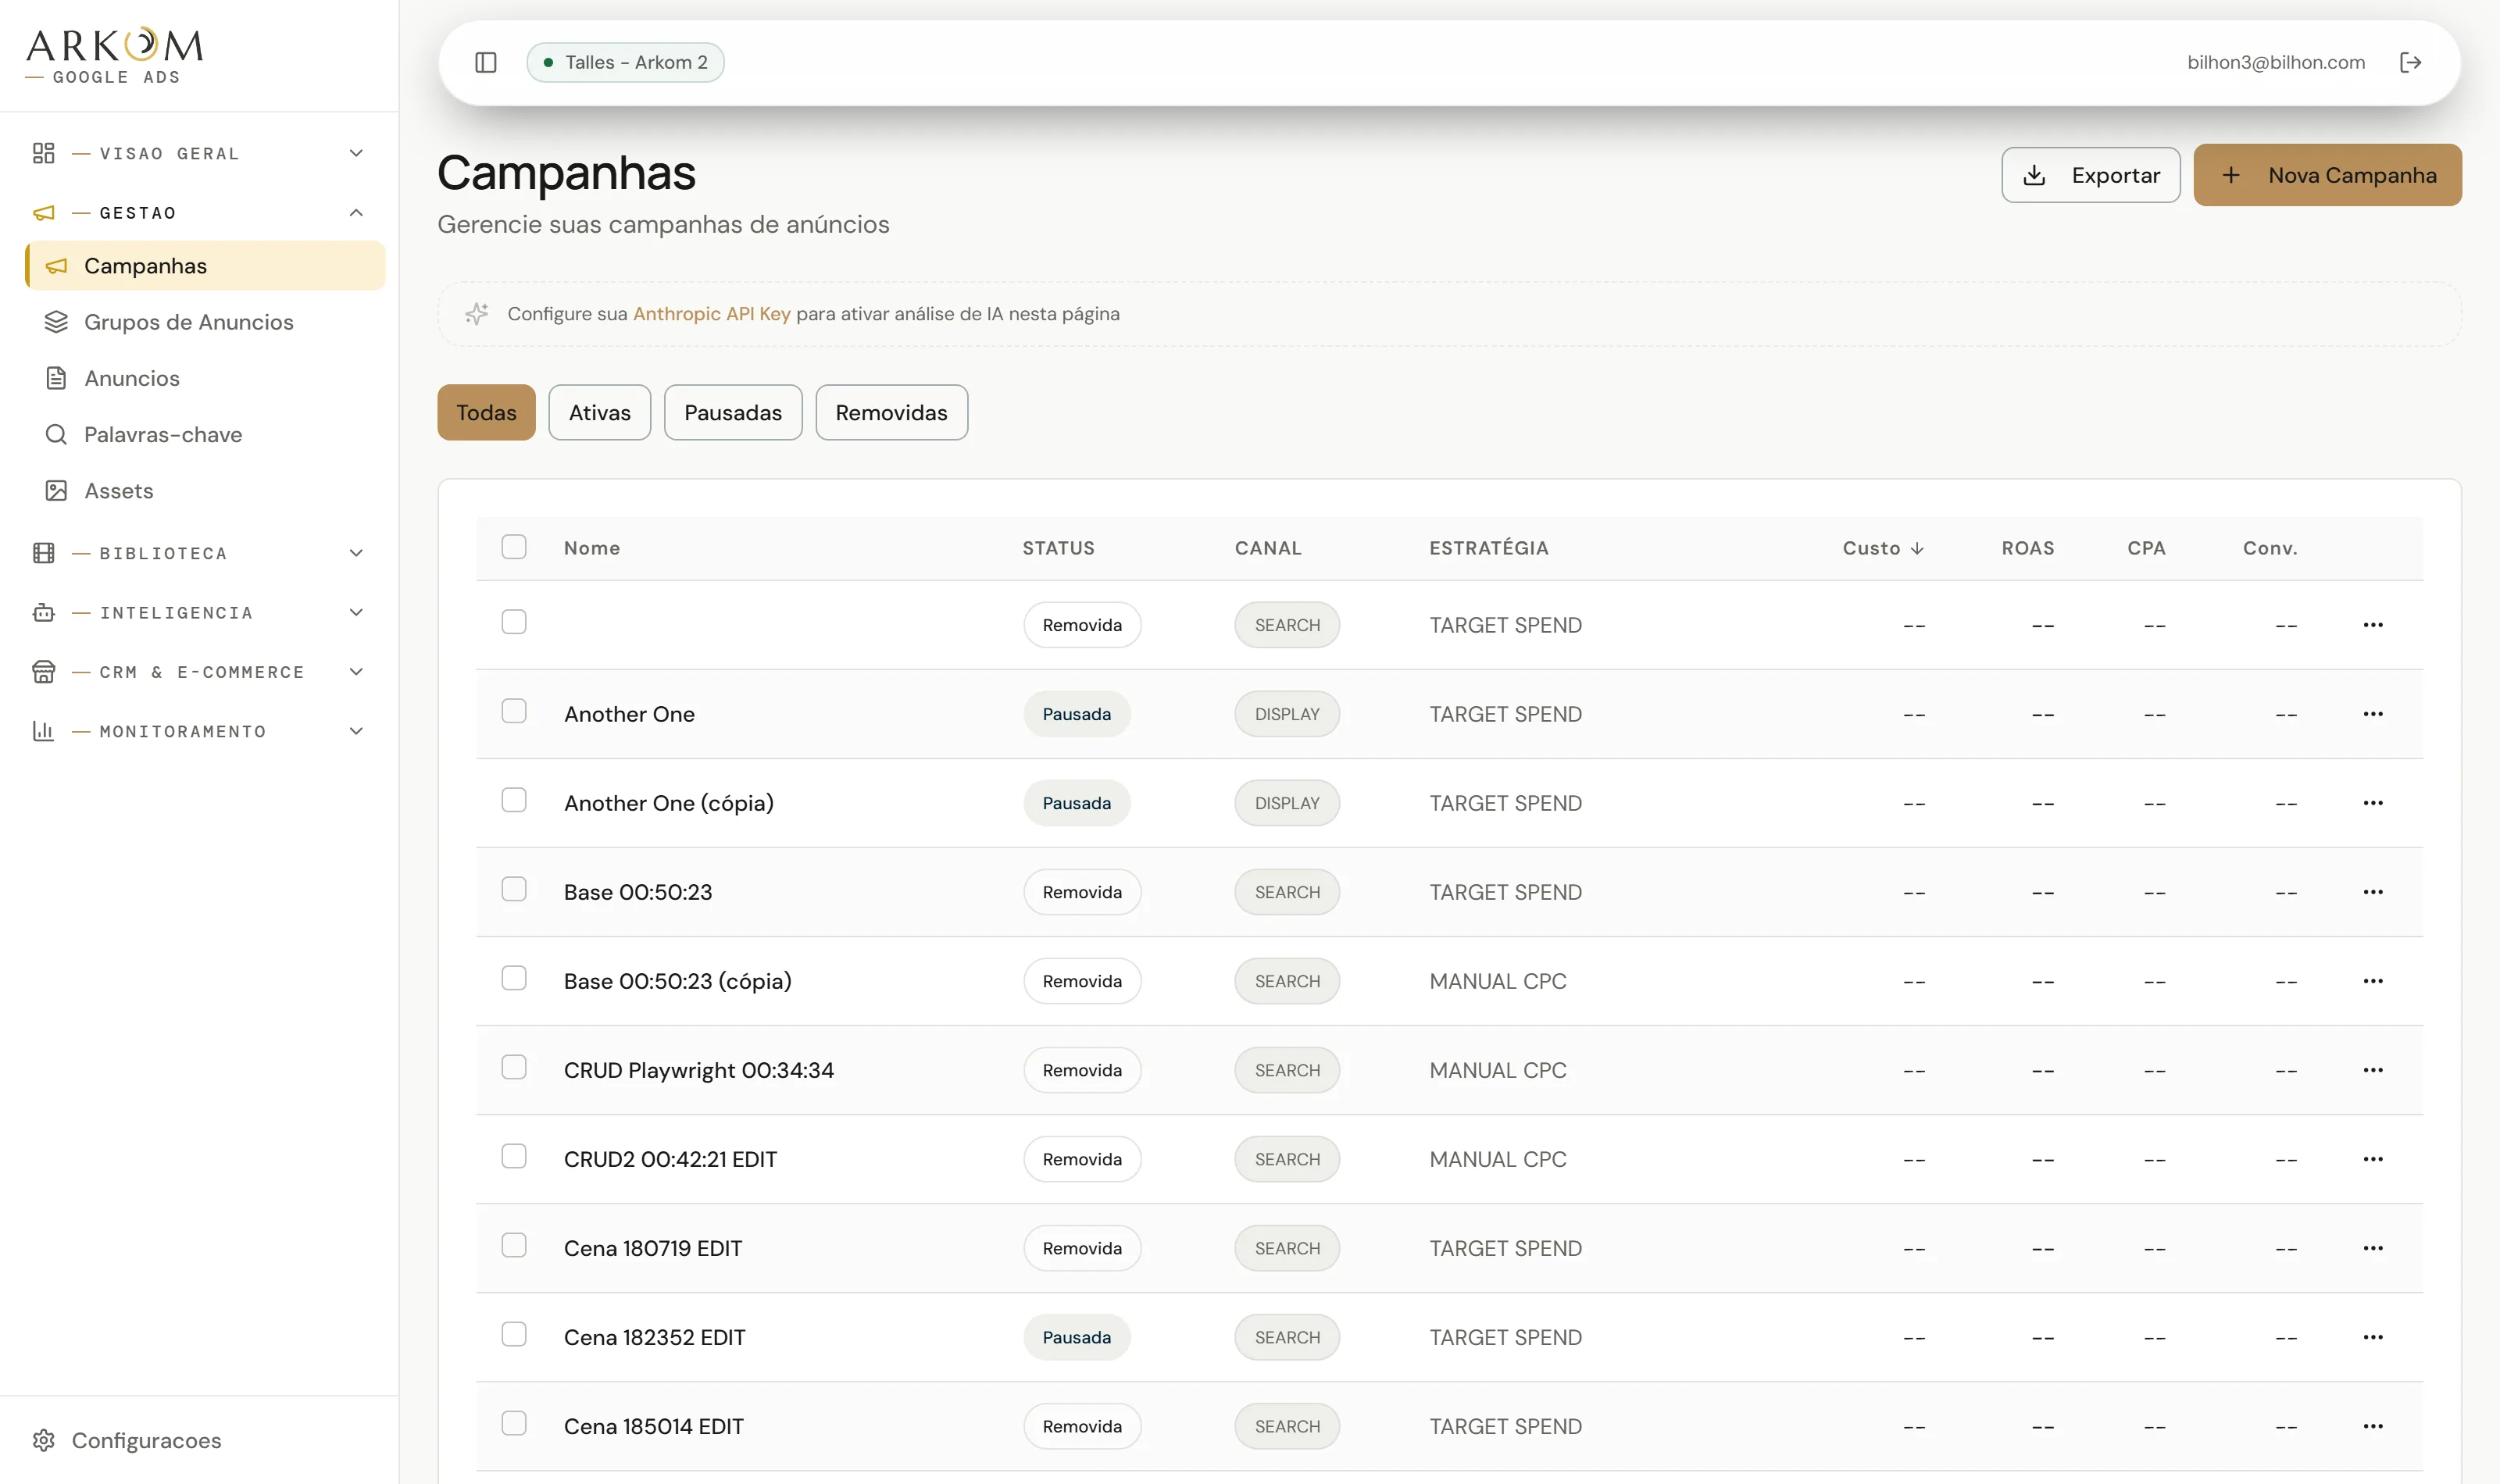Screen dimensions: 2500x1484
Task: Toggle the sidebar panel icon
Action: 486,62
